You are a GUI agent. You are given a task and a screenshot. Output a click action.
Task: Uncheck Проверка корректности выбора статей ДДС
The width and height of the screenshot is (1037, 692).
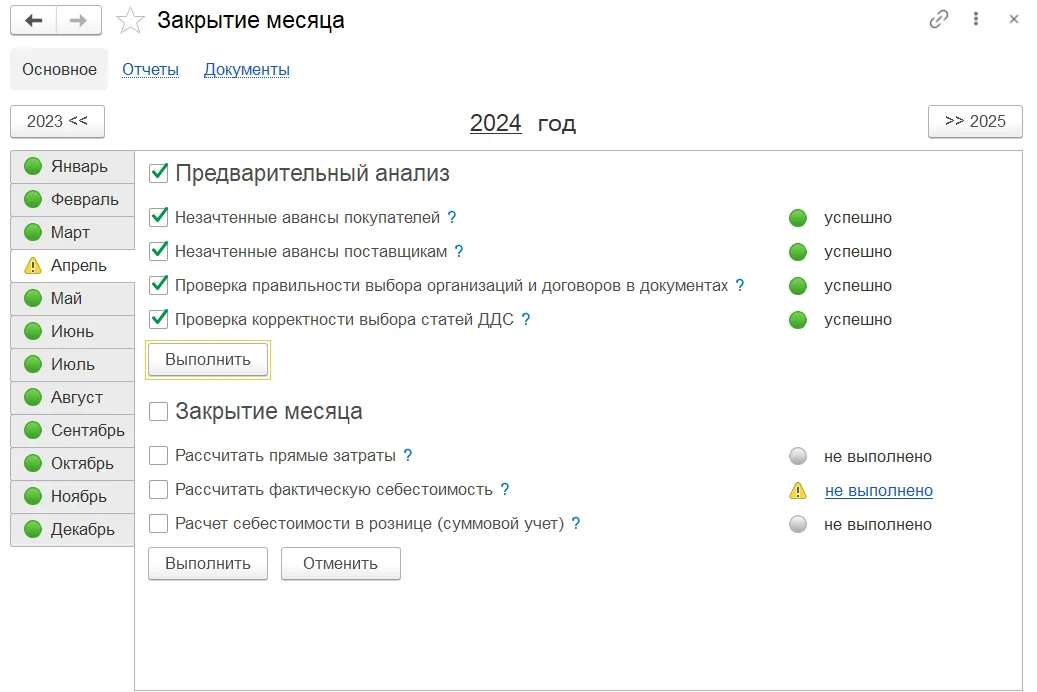coord(159,319)
